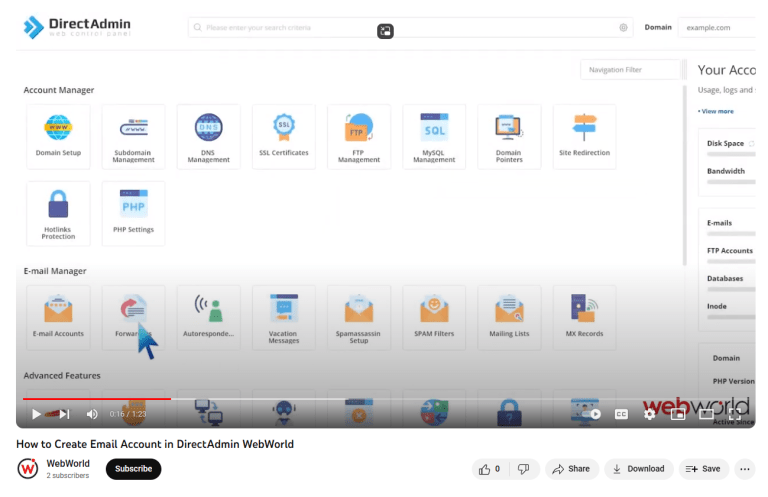Open MySQL Management
Viewport: 768px width, 497px height.
point(434,137)
